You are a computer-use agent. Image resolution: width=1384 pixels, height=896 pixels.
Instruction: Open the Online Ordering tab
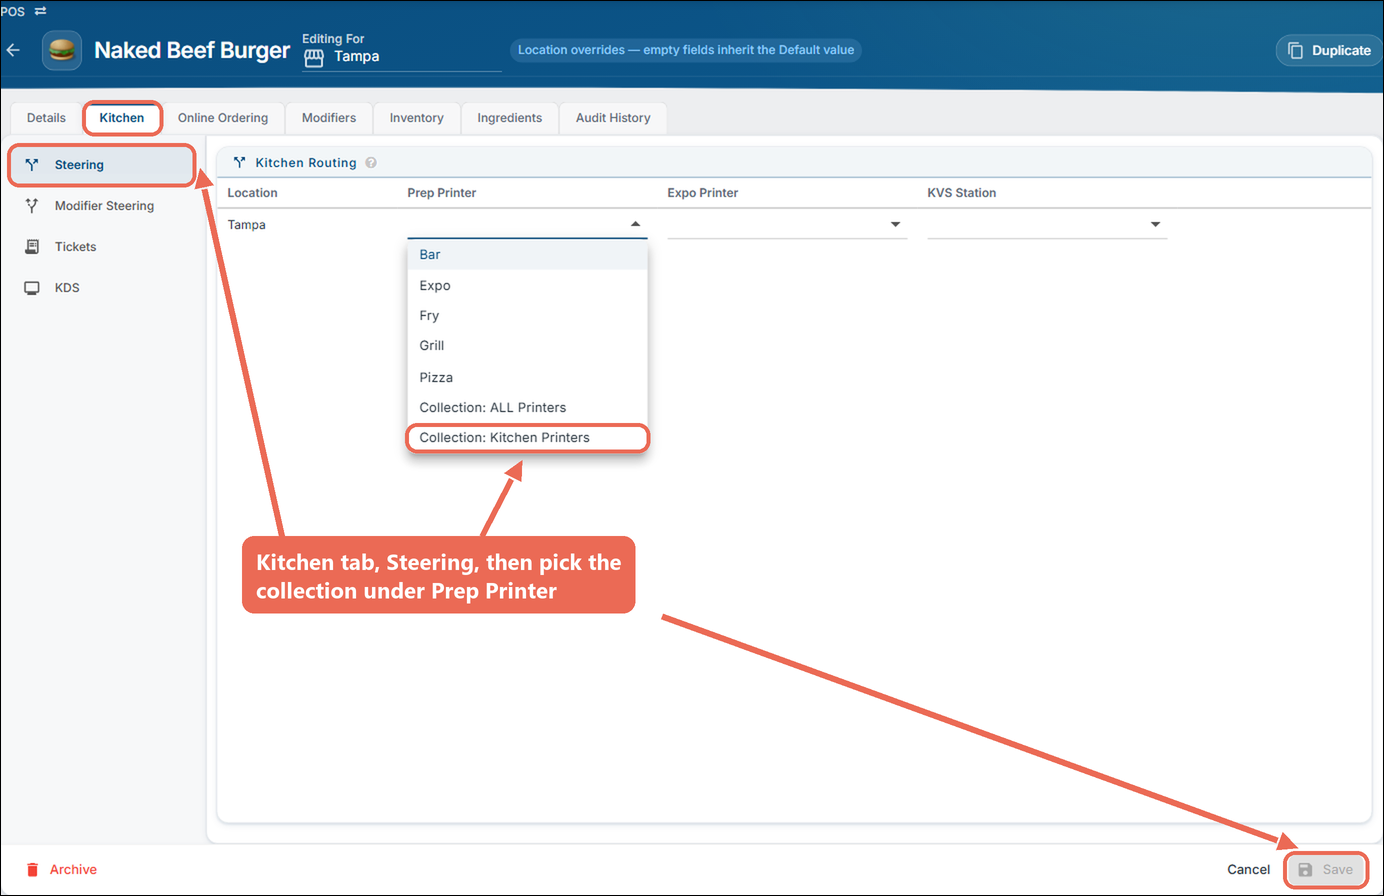click(x=223, y=118)
